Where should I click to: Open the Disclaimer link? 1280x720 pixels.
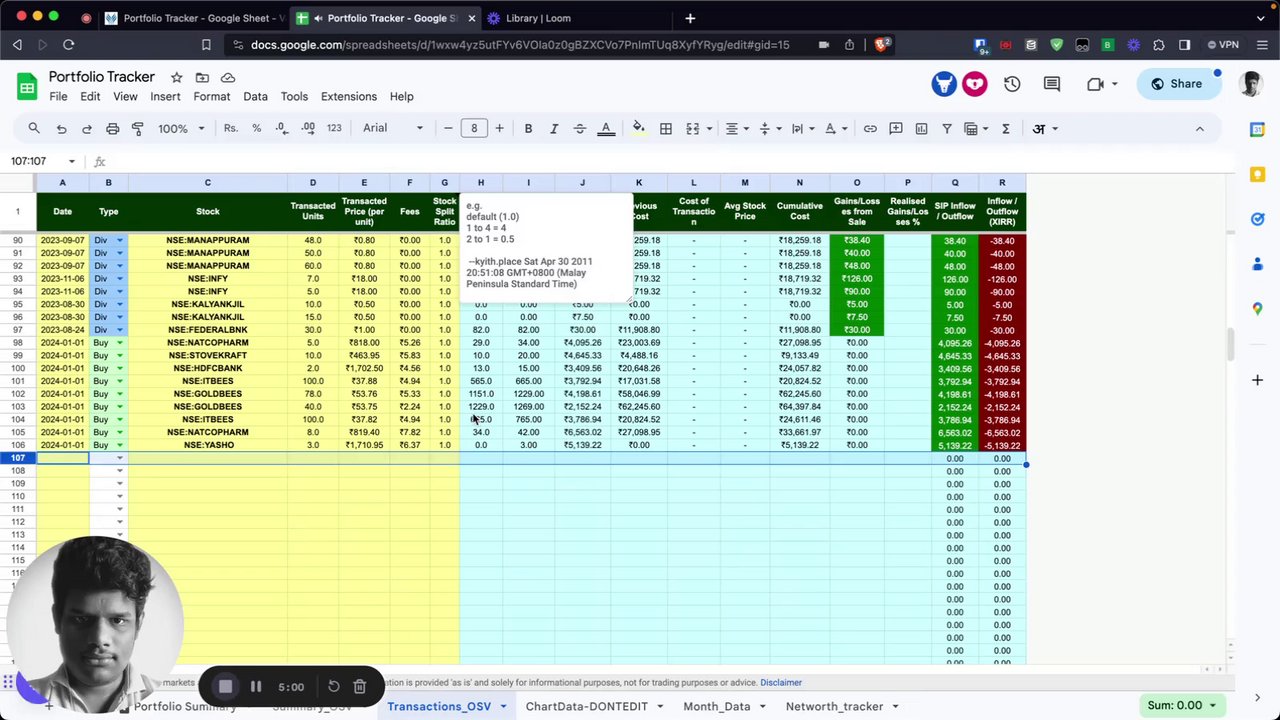click(780, 682)
